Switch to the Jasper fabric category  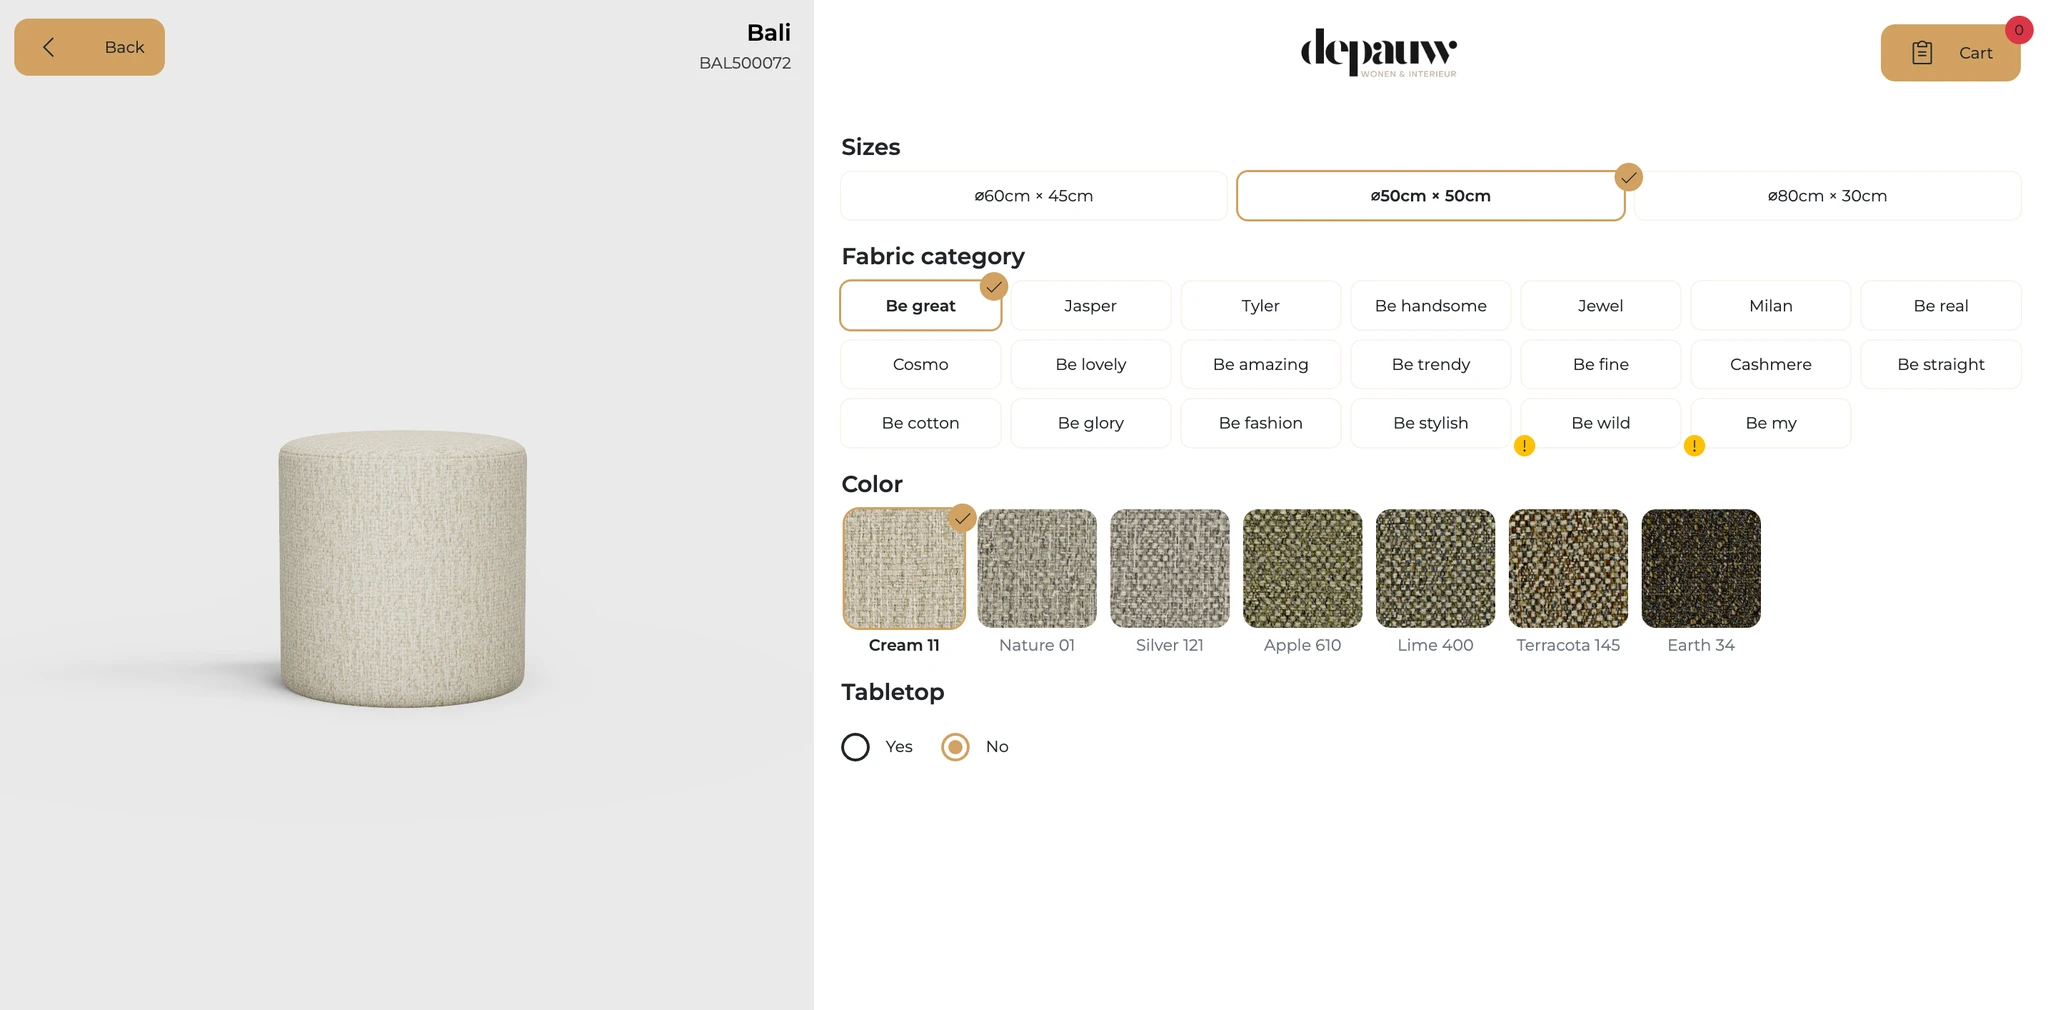(1090, 306)
